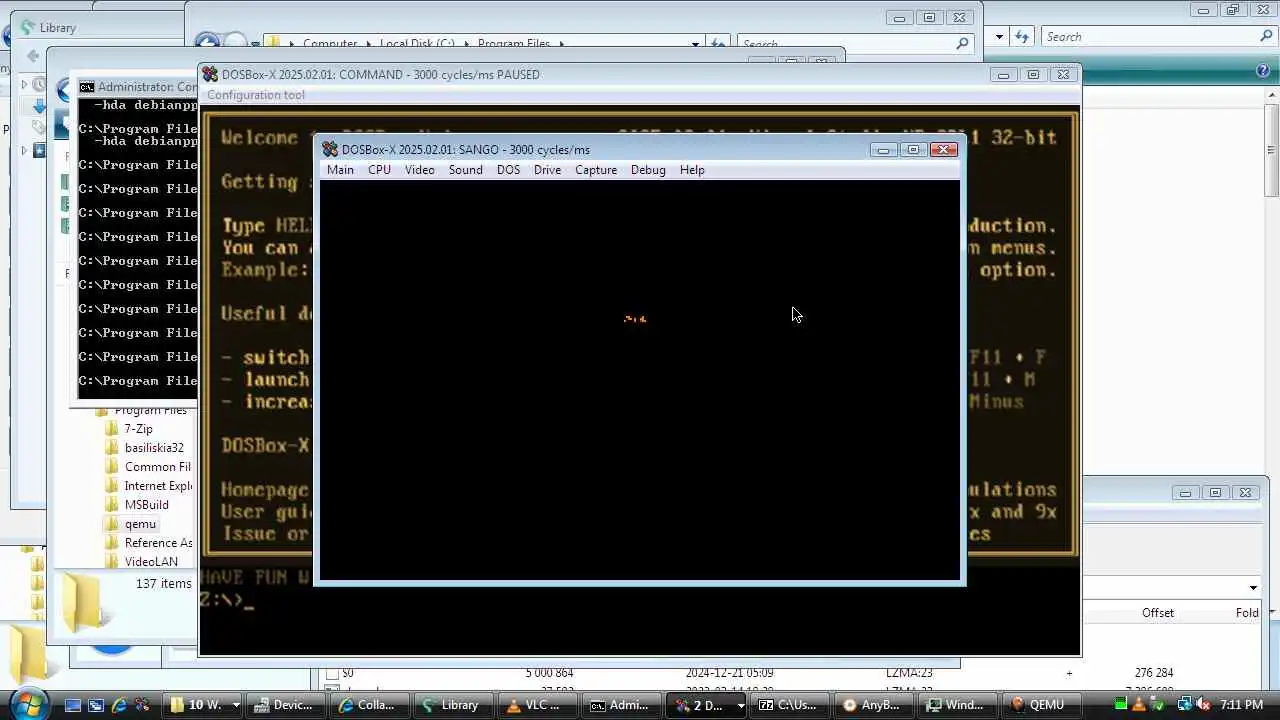The height and width of the screenshot is (720, 1280).
Task: Click the DOSBox-X COMMAND title bar icon
Action: pyautogui.click(x=210, y=74)
